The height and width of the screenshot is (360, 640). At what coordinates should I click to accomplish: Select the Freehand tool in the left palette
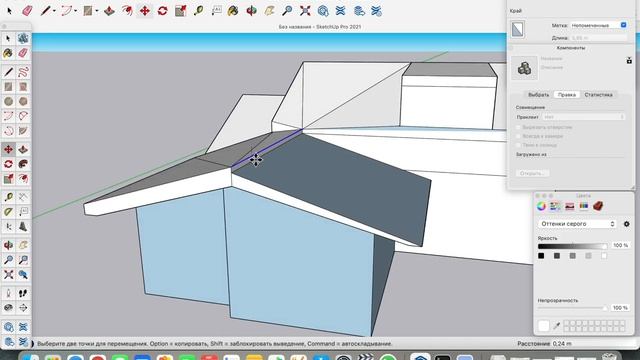[23, 72]
